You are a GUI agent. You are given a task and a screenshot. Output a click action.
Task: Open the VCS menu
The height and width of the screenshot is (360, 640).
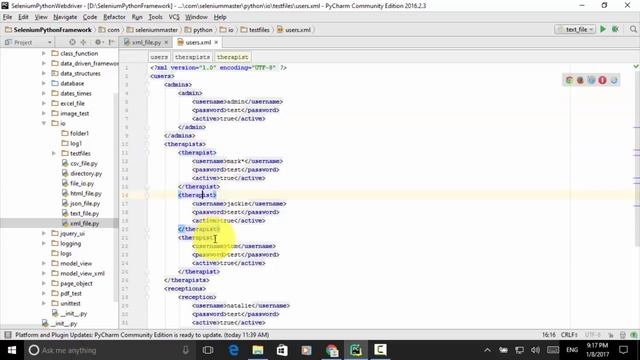tap(174, 17)
